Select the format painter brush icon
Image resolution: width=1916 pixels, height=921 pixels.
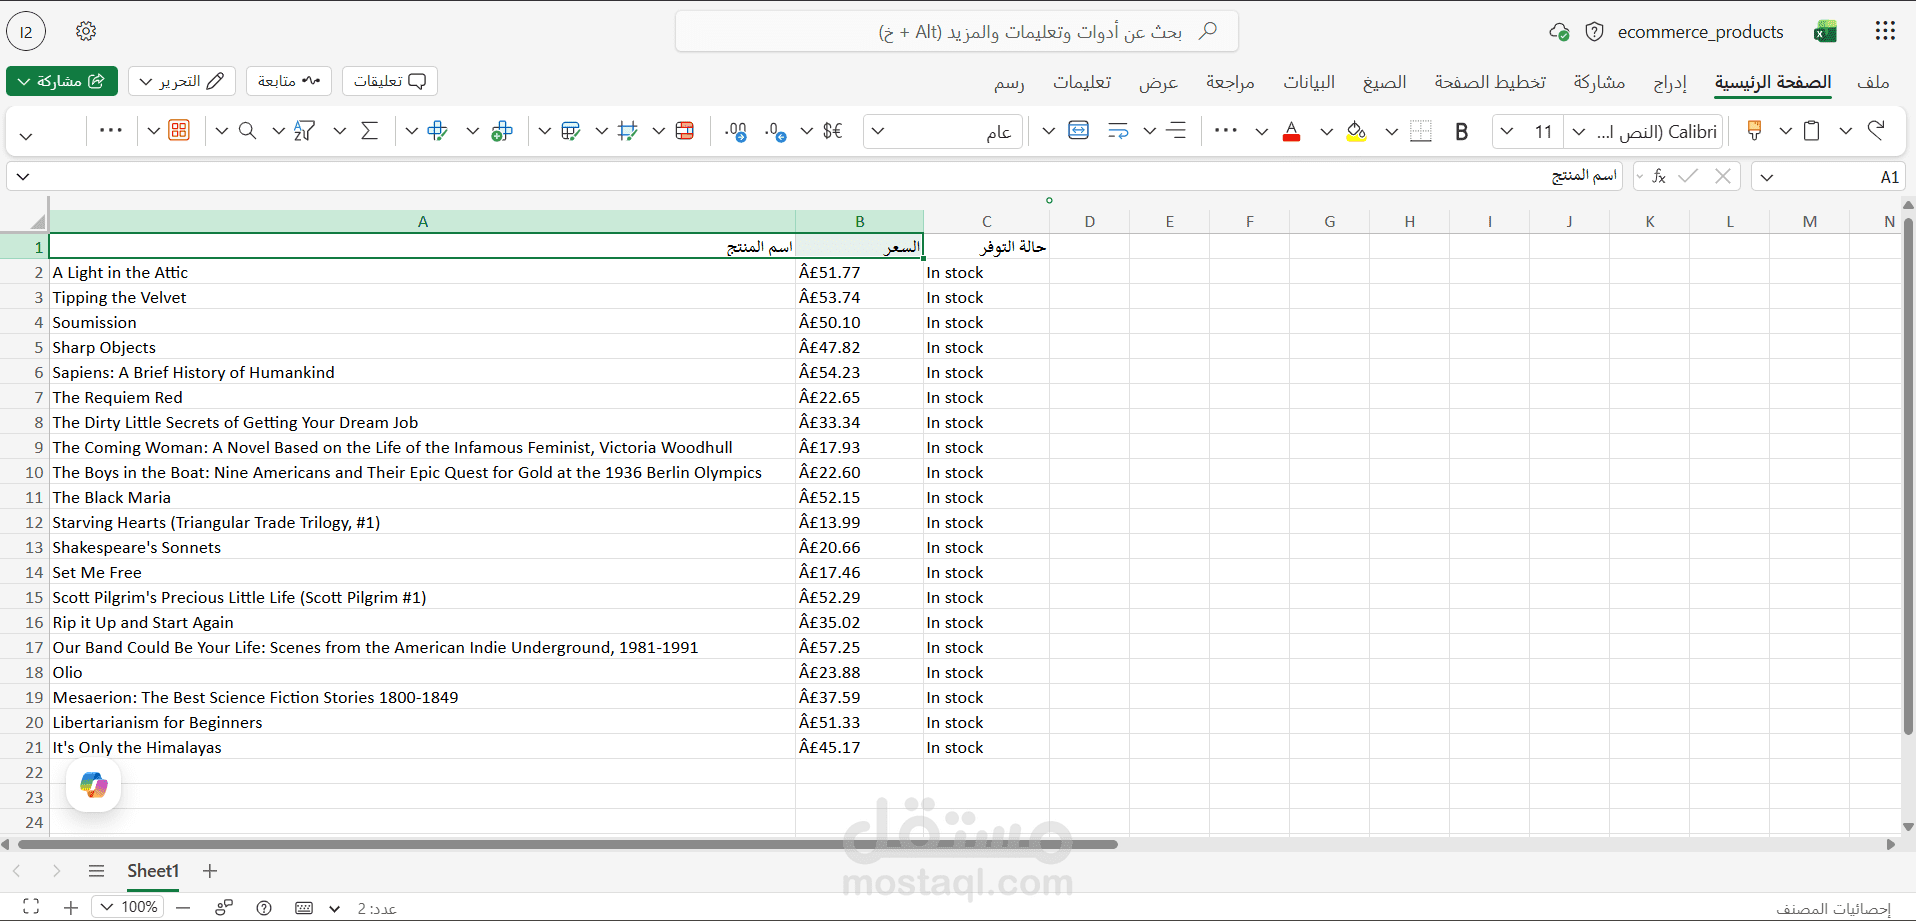point(1754,130)
